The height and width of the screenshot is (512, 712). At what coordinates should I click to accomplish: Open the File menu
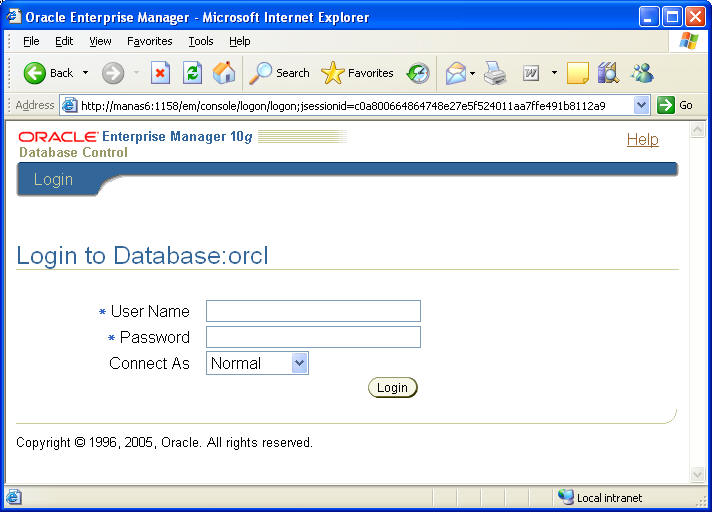coord(31,41)
